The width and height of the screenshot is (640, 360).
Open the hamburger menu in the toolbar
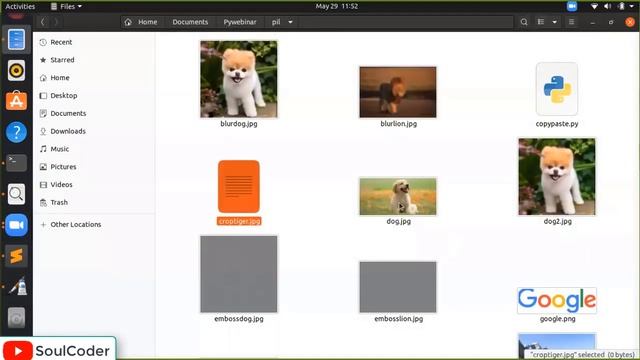click(x=571, y=22)
